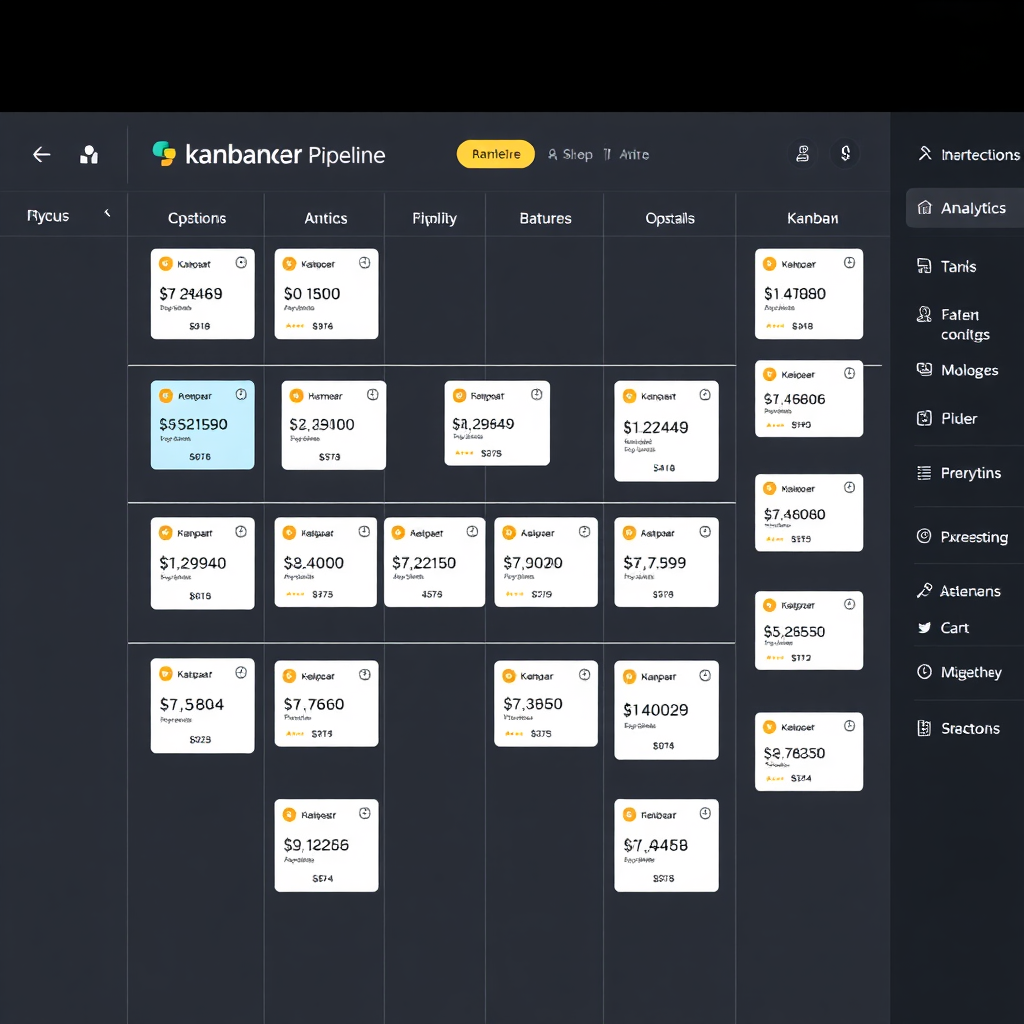Open the $7,7.599 deal card

666,562
